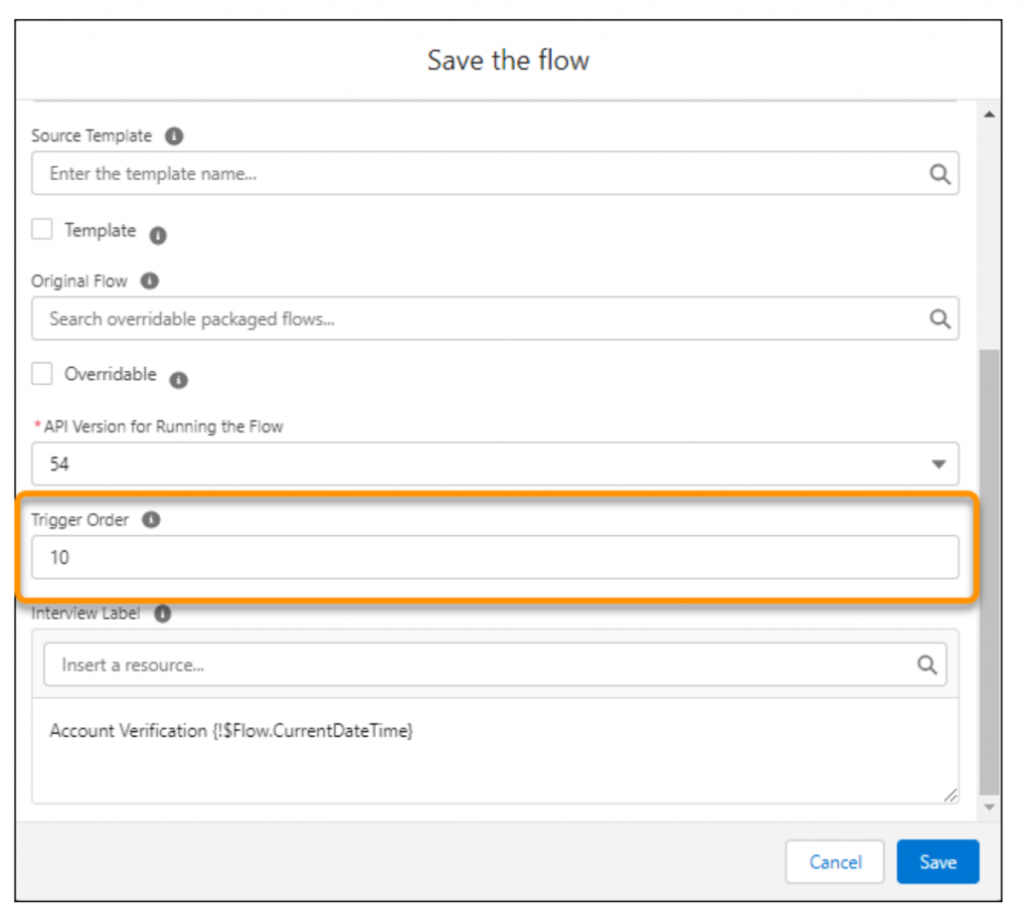Click the search icon in Original Flow field
Image resolution: width=1024 pixels, height=919 pixels.
939,319
